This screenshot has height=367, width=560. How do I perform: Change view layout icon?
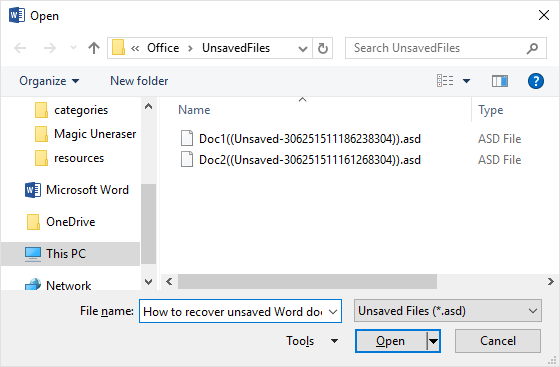(445, 81)
